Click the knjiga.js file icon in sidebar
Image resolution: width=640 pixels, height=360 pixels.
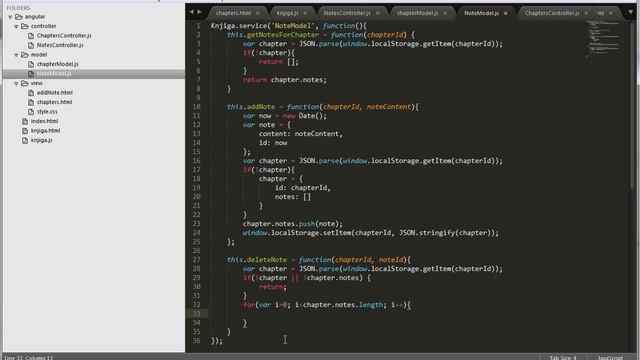click(x=25, y=140)
